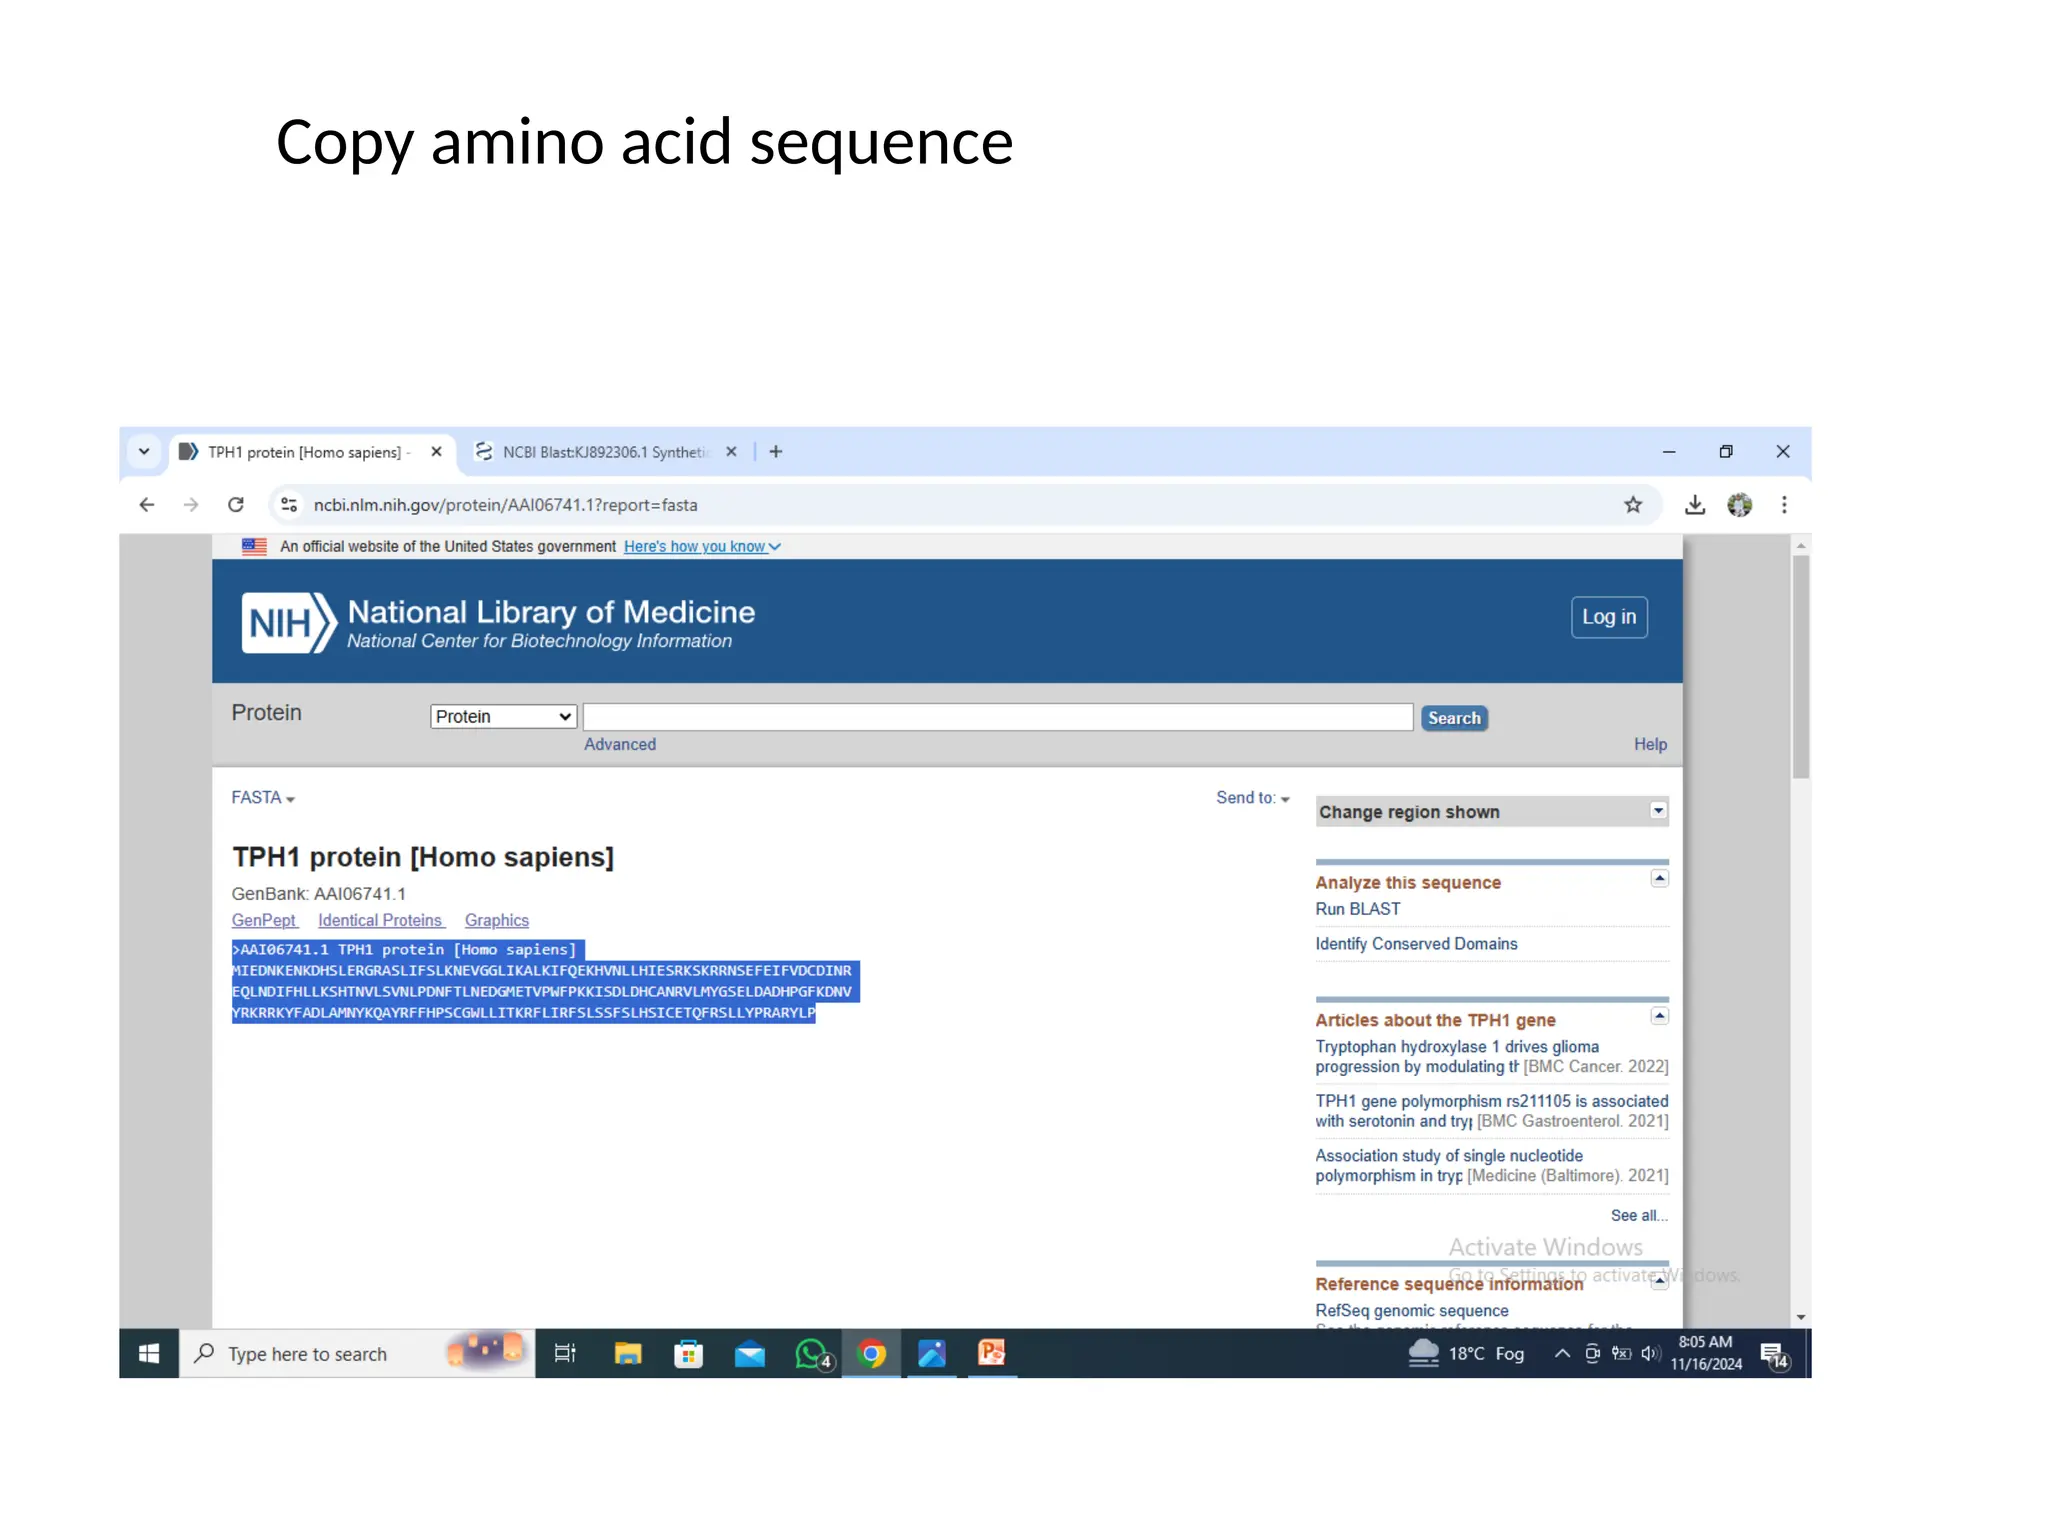Click the browser back arrow
Screen dimensions: 2048x1536
(147, 505)
